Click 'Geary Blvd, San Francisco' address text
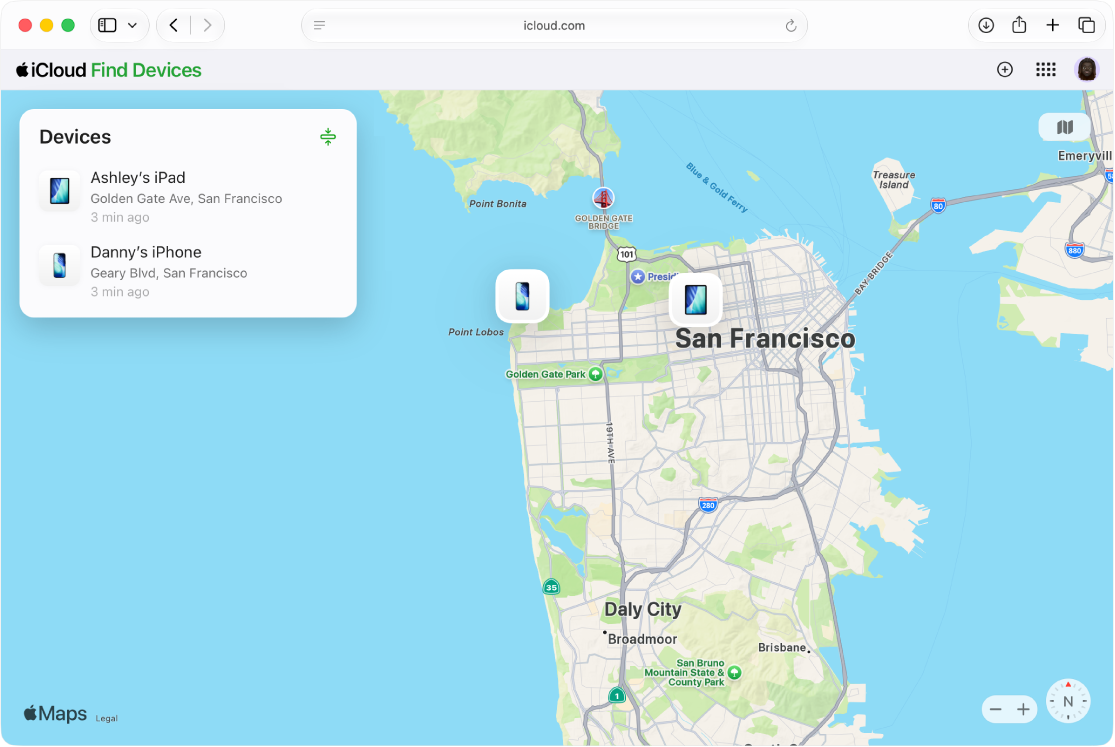 click(x=169, y=273)
